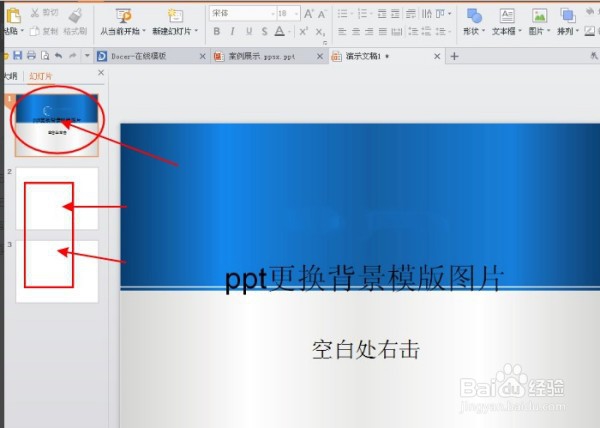Image resolution: width=600 pixels, height=428 pixels.
Task: Open the Shapes (形状) dropdown arrow
Action: point(483,31)
